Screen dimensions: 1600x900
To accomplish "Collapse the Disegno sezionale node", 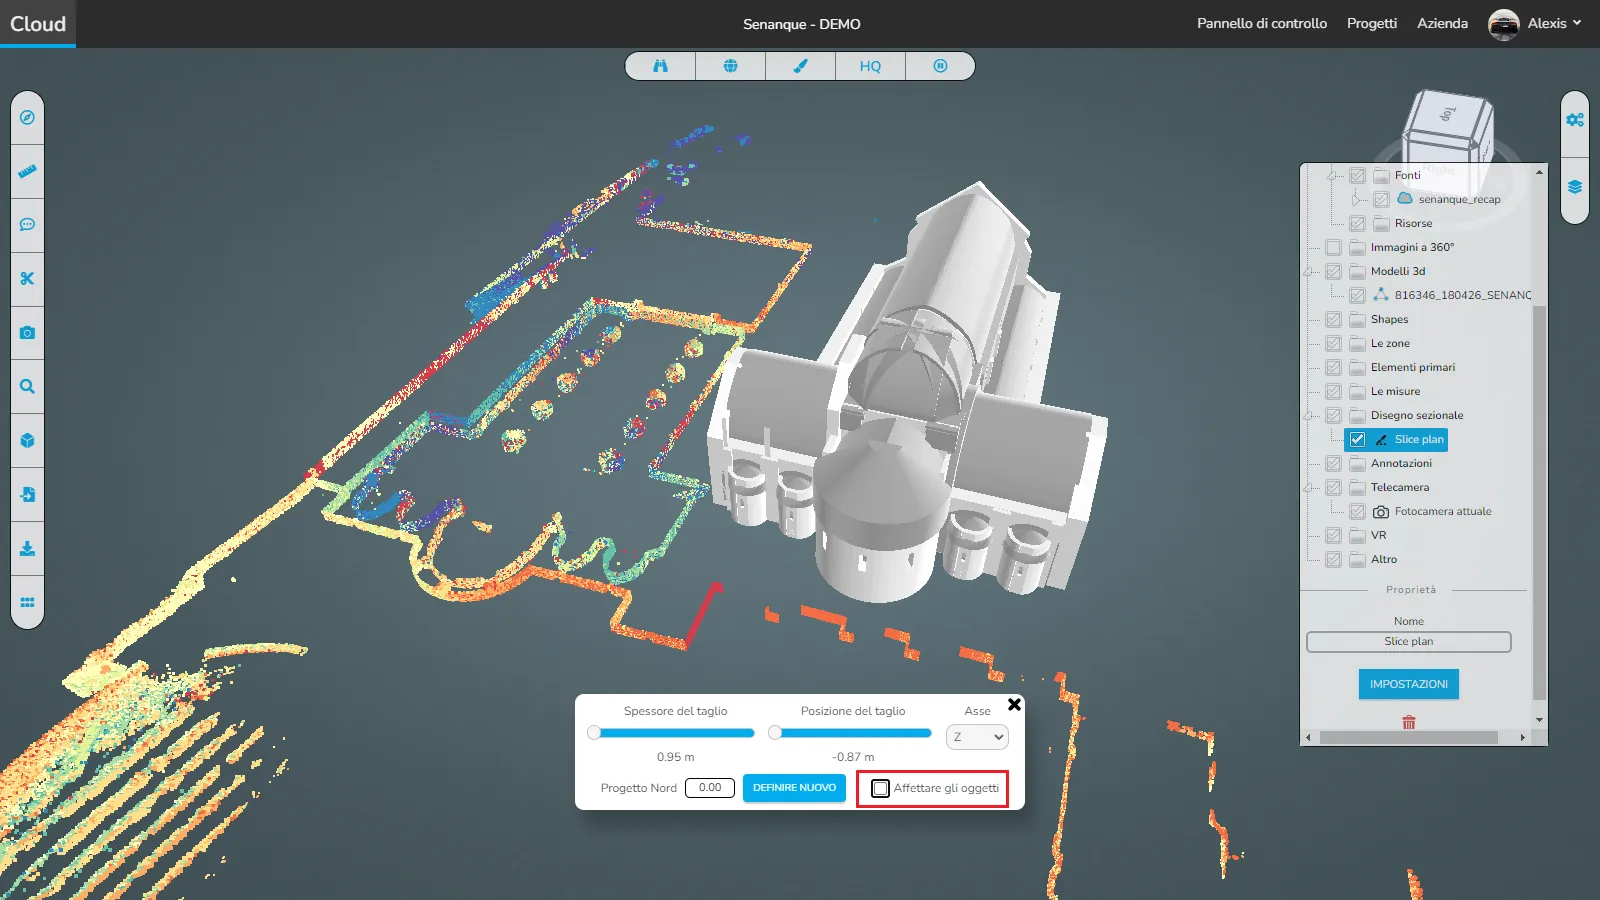I will pos(1308,415).
